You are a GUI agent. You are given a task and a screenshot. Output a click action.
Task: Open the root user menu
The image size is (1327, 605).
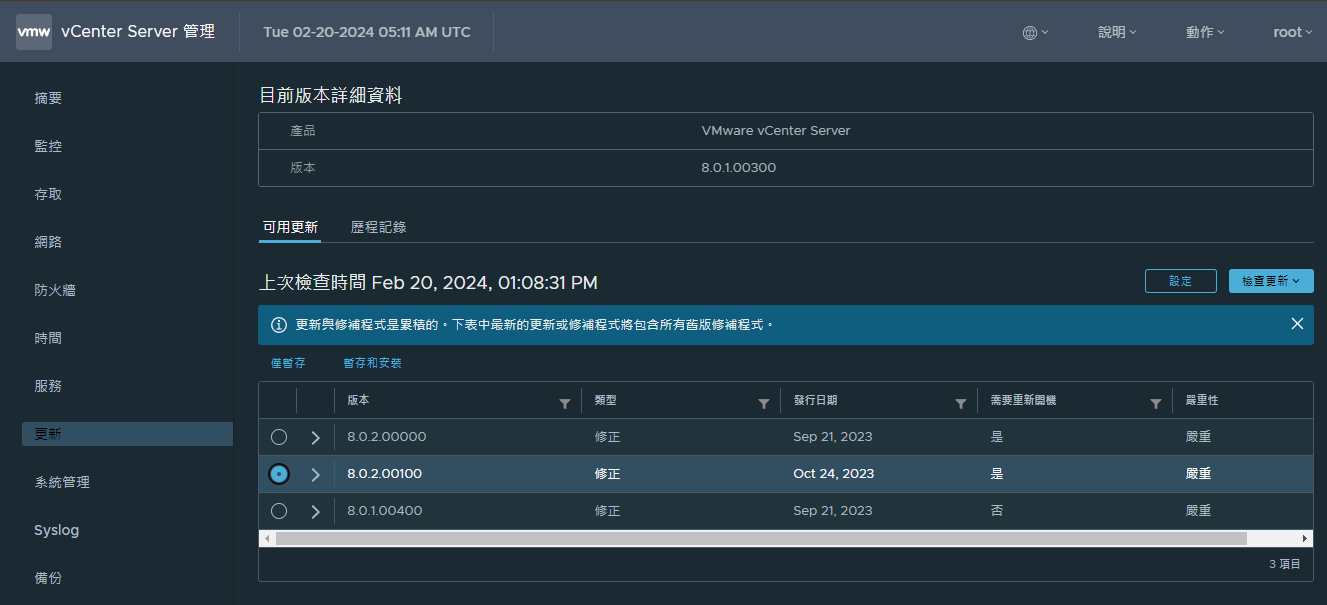pos(1293,32)
